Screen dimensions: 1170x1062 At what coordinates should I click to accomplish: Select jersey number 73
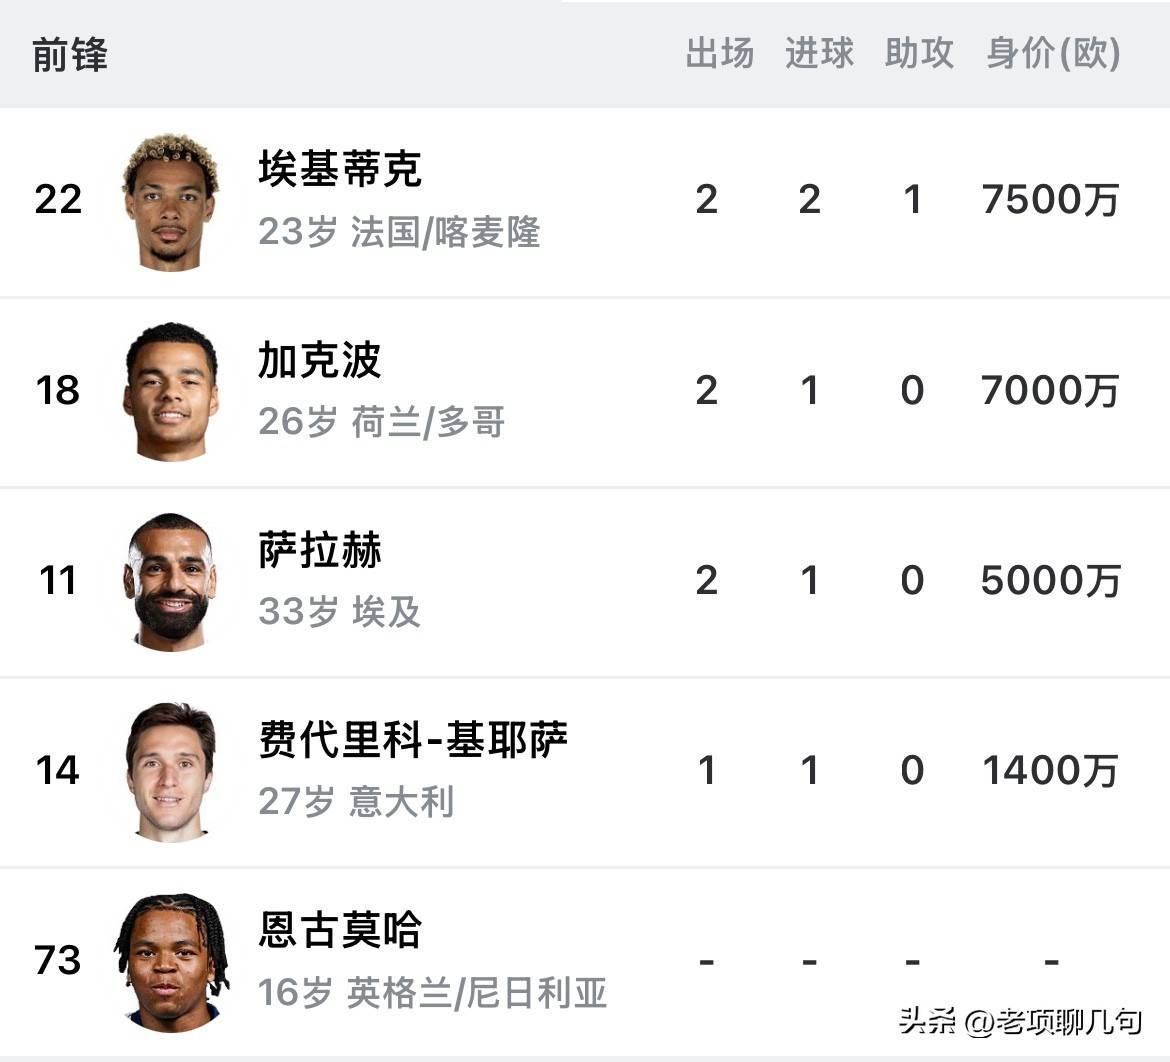(x=58, y=960)
